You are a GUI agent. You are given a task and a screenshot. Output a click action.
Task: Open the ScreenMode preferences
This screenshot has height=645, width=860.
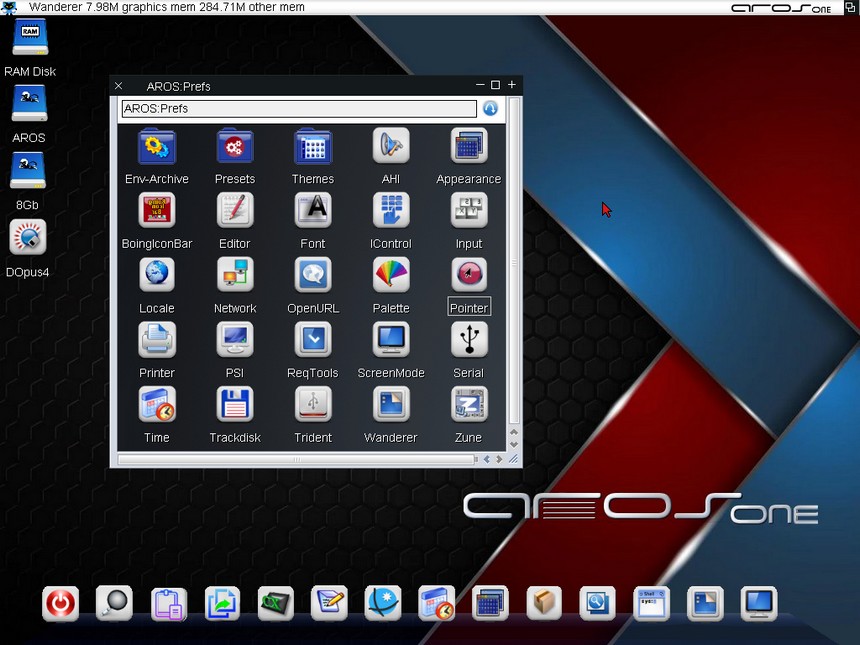(x=390, y=340)
